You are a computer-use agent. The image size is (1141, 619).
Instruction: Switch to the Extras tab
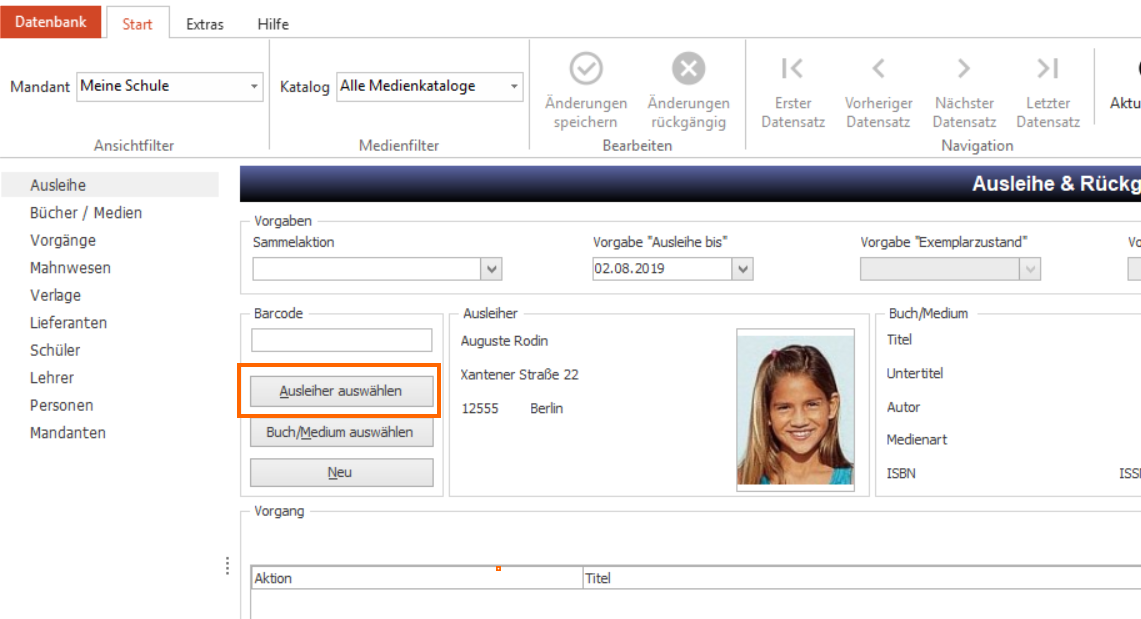204,24
